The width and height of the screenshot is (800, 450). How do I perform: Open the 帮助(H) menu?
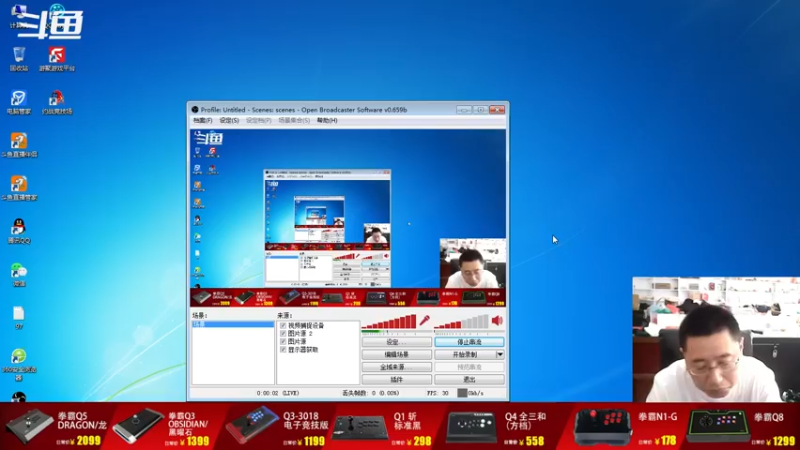tap(327, 120)
